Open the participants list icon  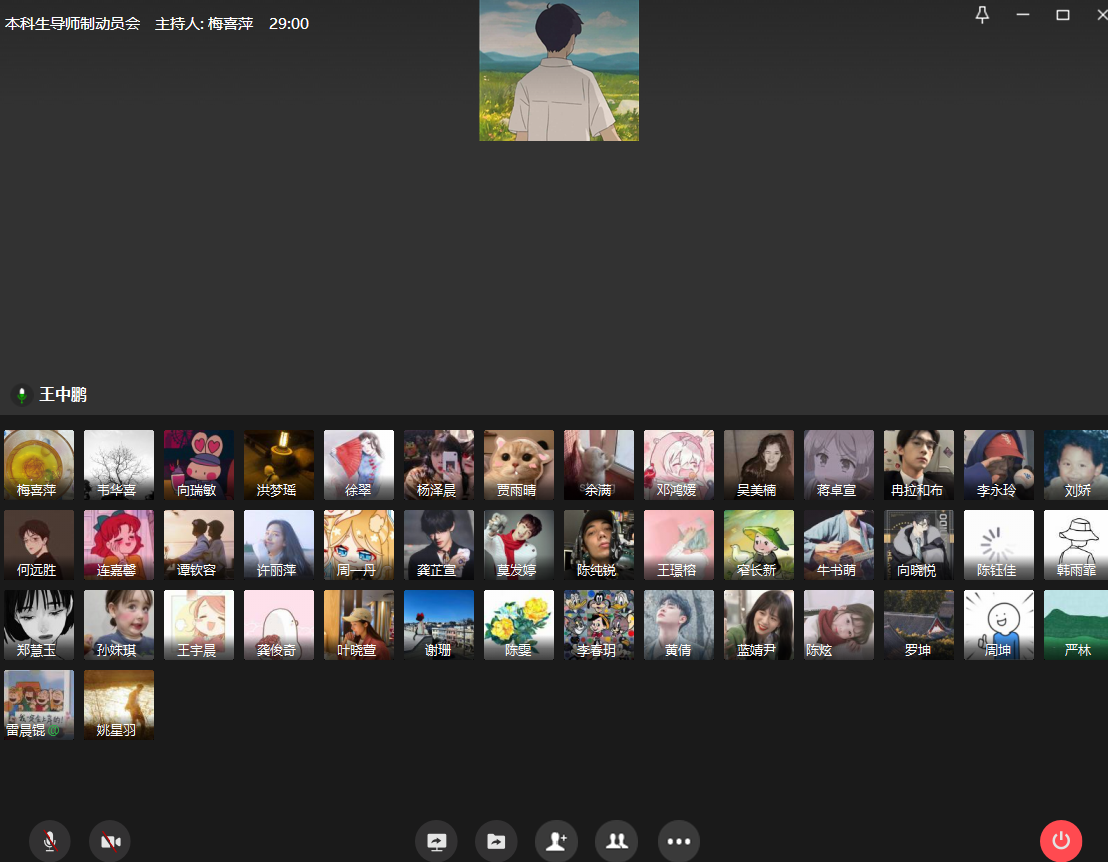(x=616, y=841)
